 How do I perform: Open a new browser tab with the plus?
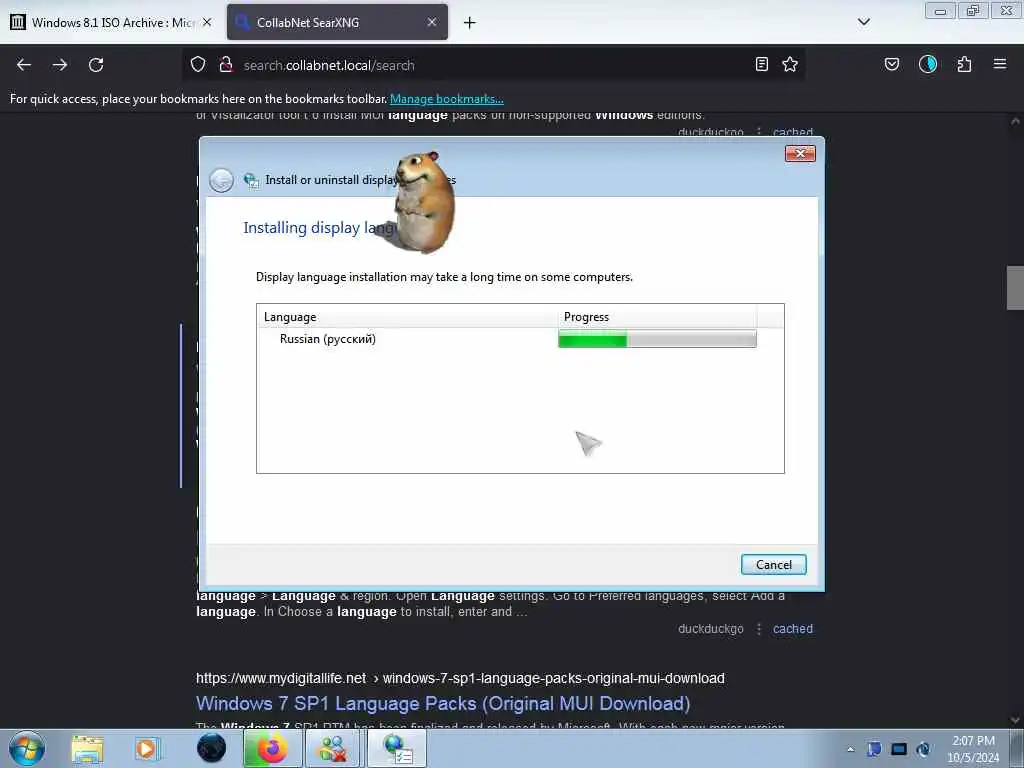(x=470, y=23)
